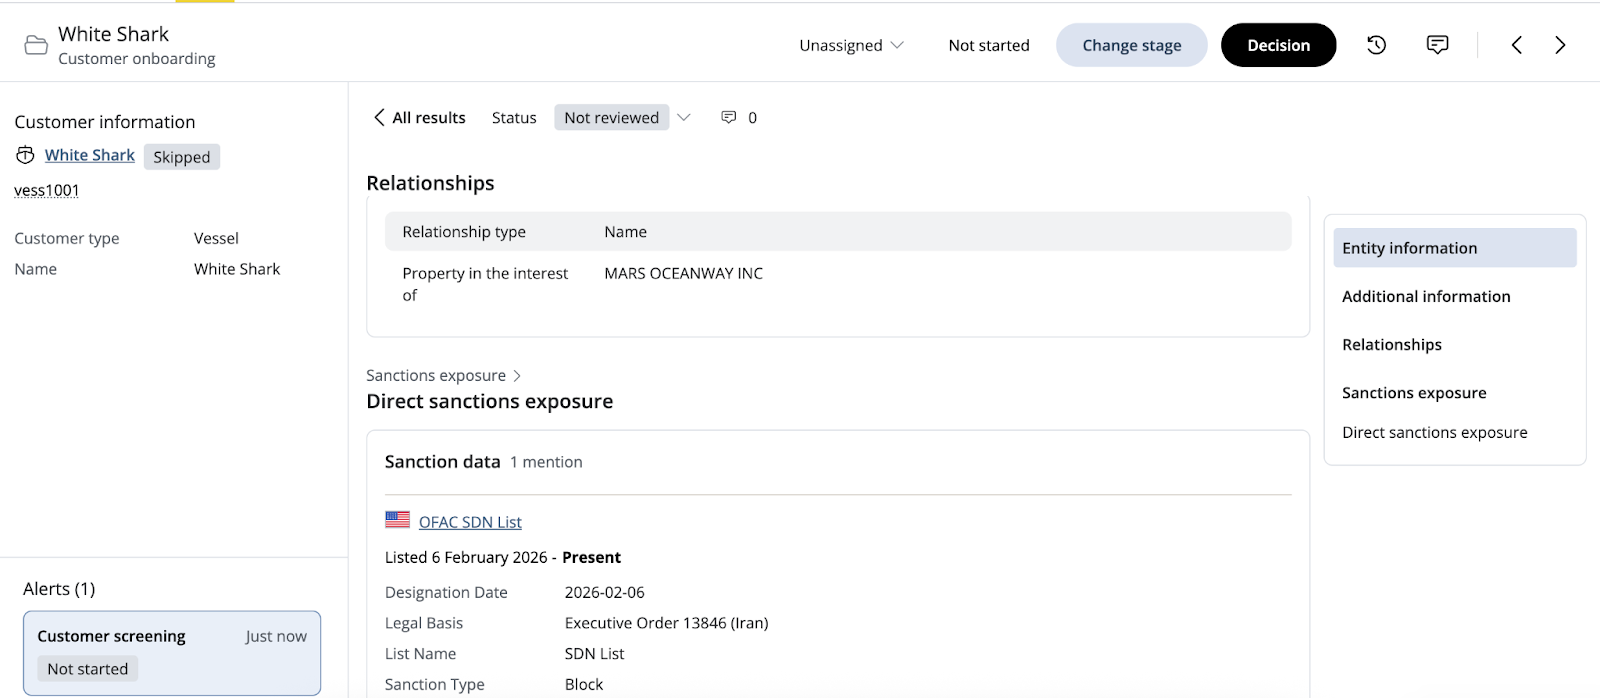Open the history clock icon

pos(1376,45)
